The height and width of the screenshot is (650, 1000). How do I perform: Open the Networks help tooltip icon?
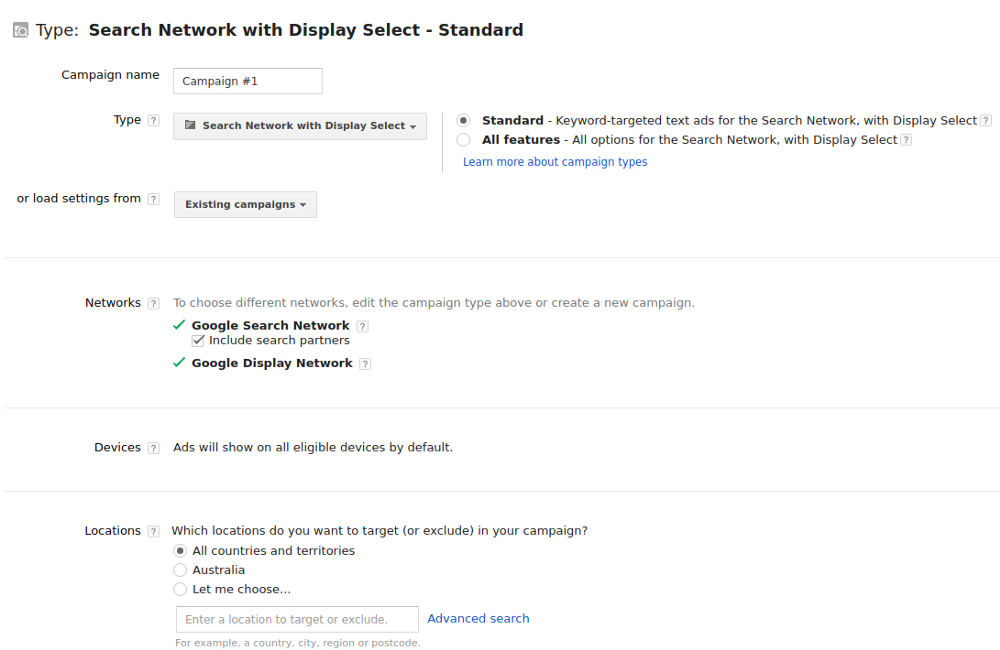(x=153, y=303)
